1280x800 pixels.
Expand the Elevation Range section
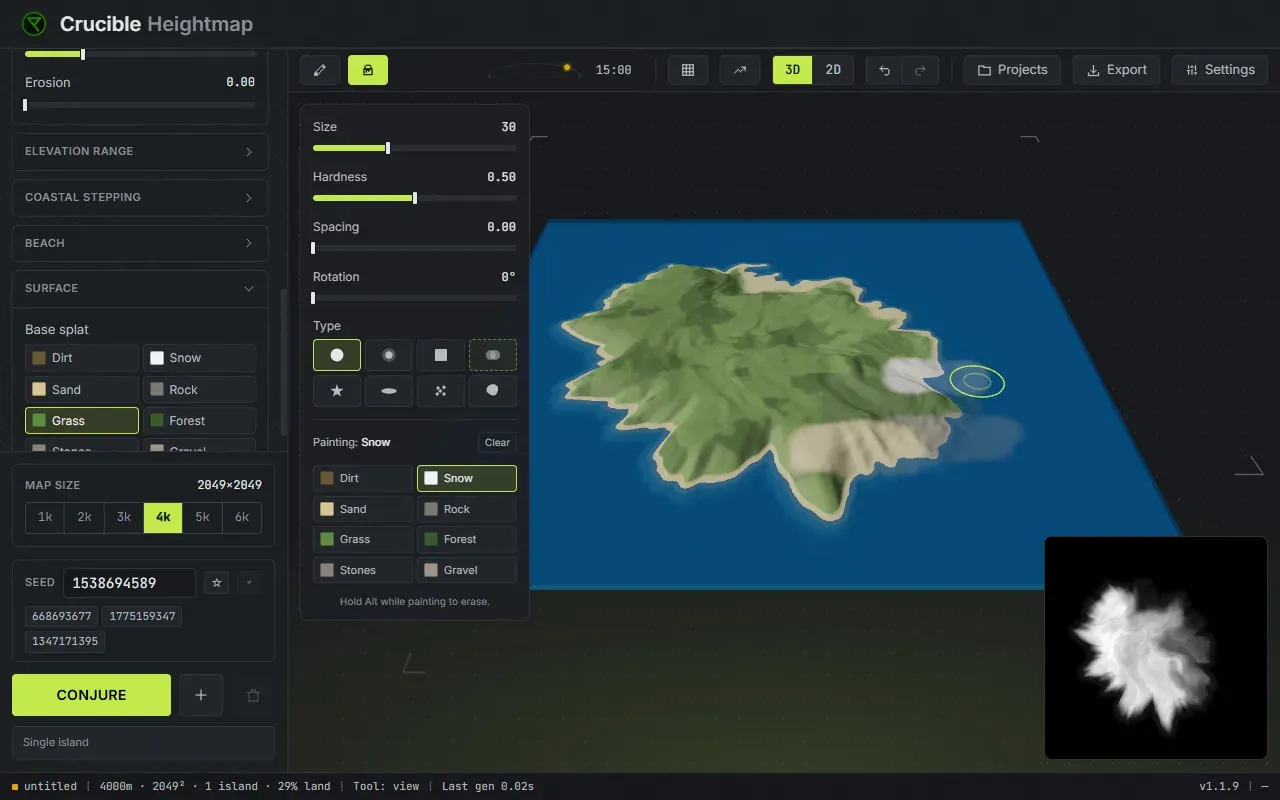click(140, 151)
